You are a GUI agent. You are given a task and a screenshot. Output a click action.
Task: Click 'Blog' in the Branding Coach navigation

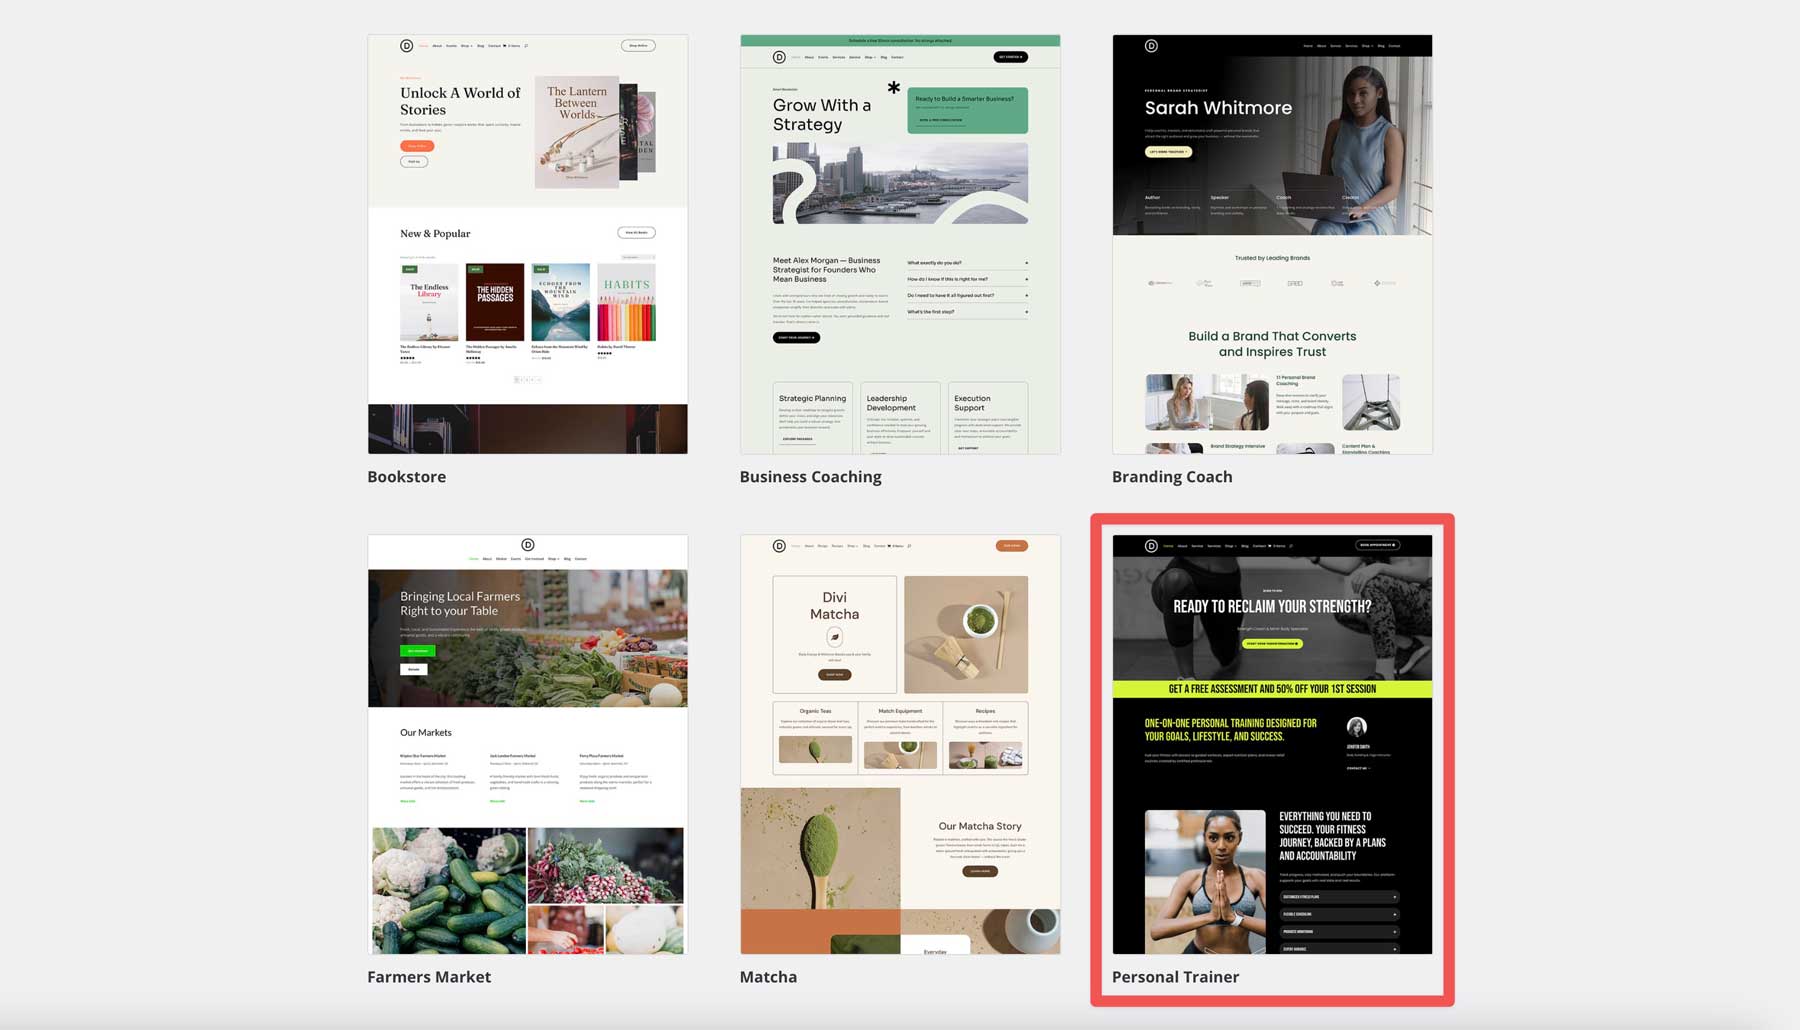click(1380, 46)
